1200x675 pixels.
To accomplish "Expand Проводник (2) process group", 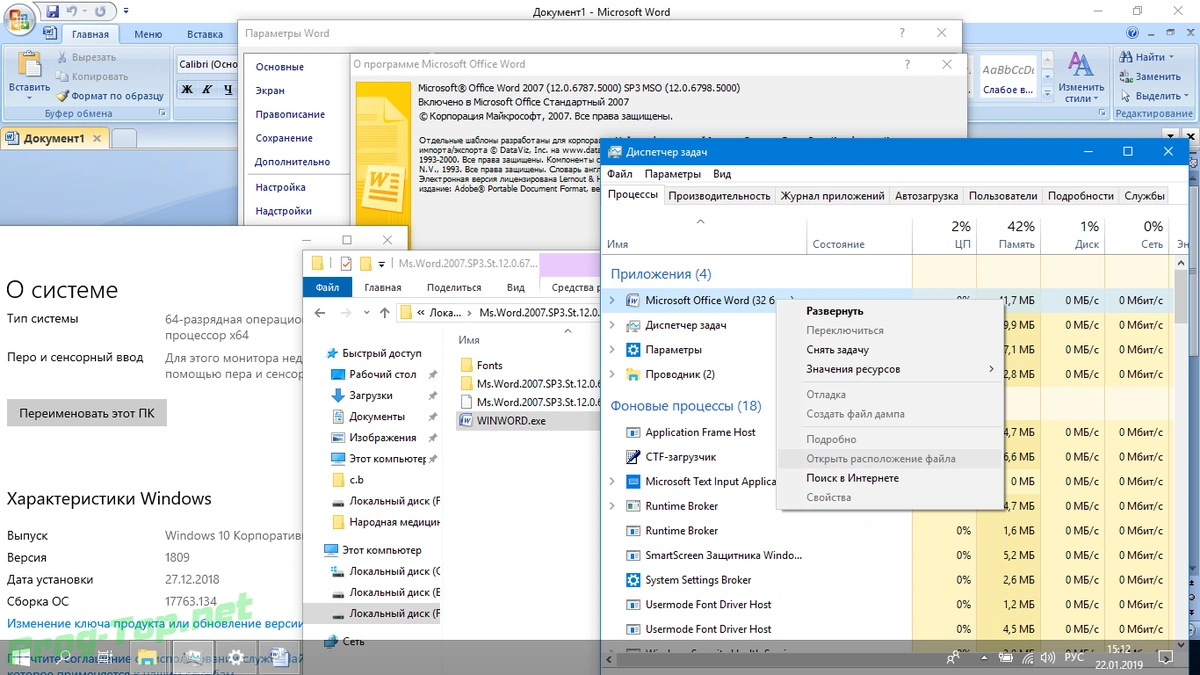I will point(612,375).
